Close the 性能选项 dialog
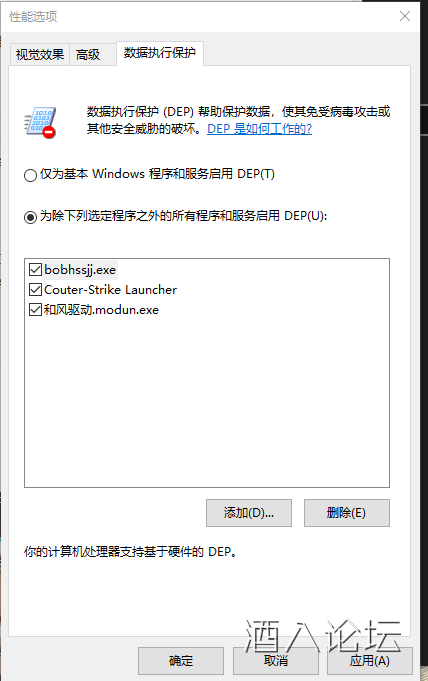Image resolution: width=428 pixels, height=681 pixels. pos(405,17)
